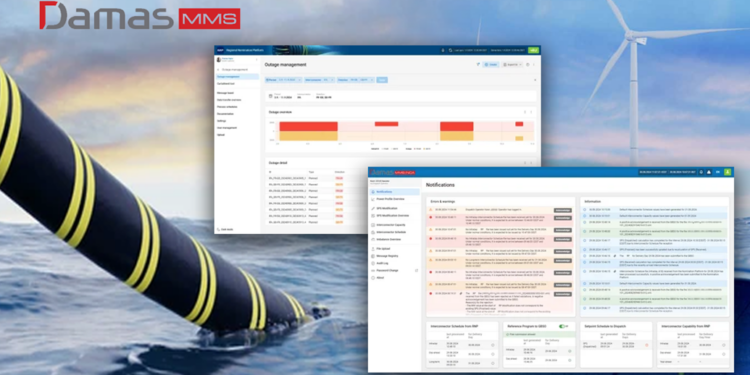Screen dimensions: 750x375
Task: Toggle the Reference Program to GBSO switch
Action: [562, 326]
